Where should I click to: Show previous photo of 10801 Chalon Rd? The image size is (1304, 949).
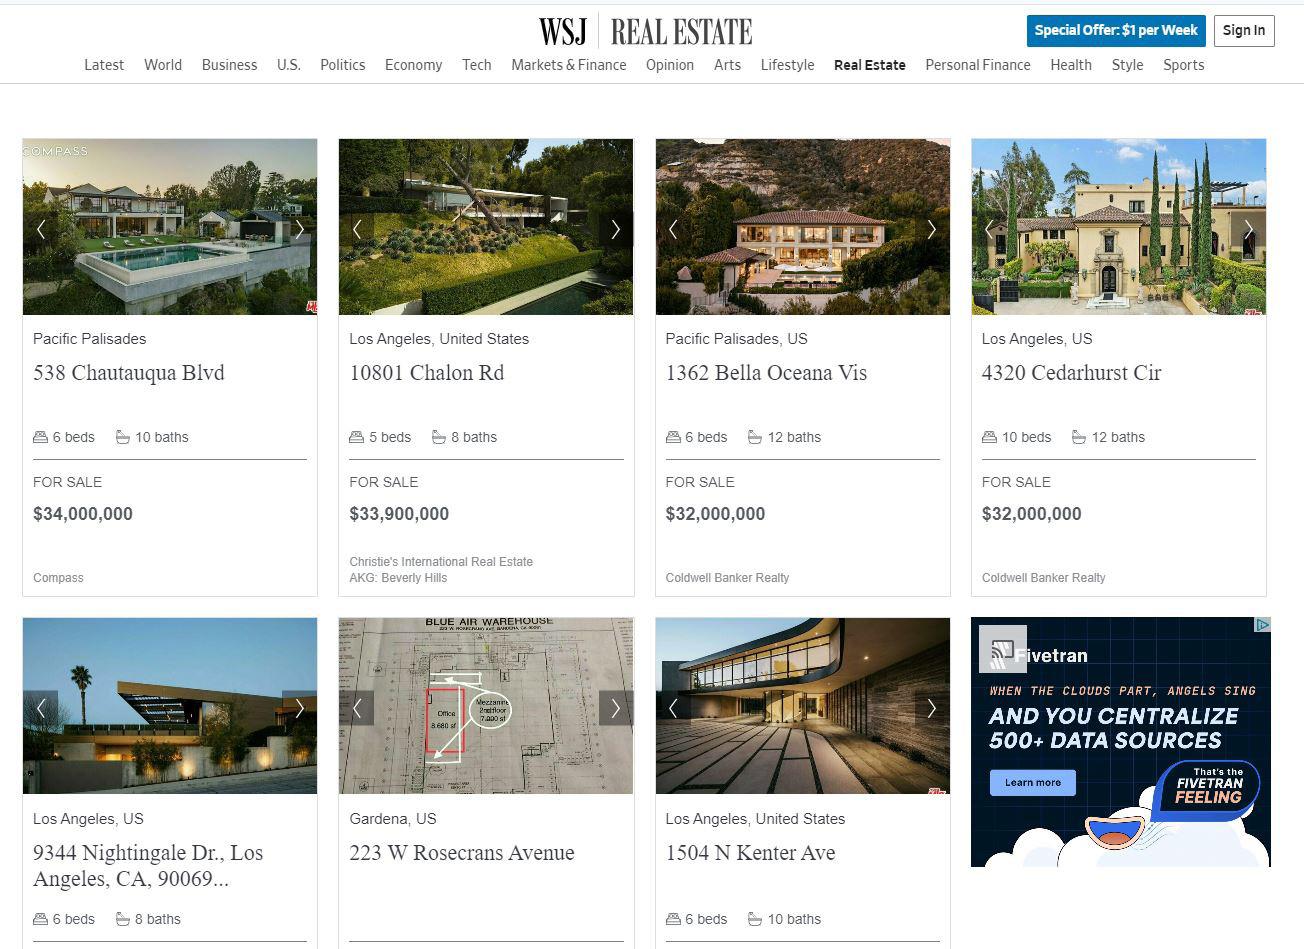click(x=357, y=229)
